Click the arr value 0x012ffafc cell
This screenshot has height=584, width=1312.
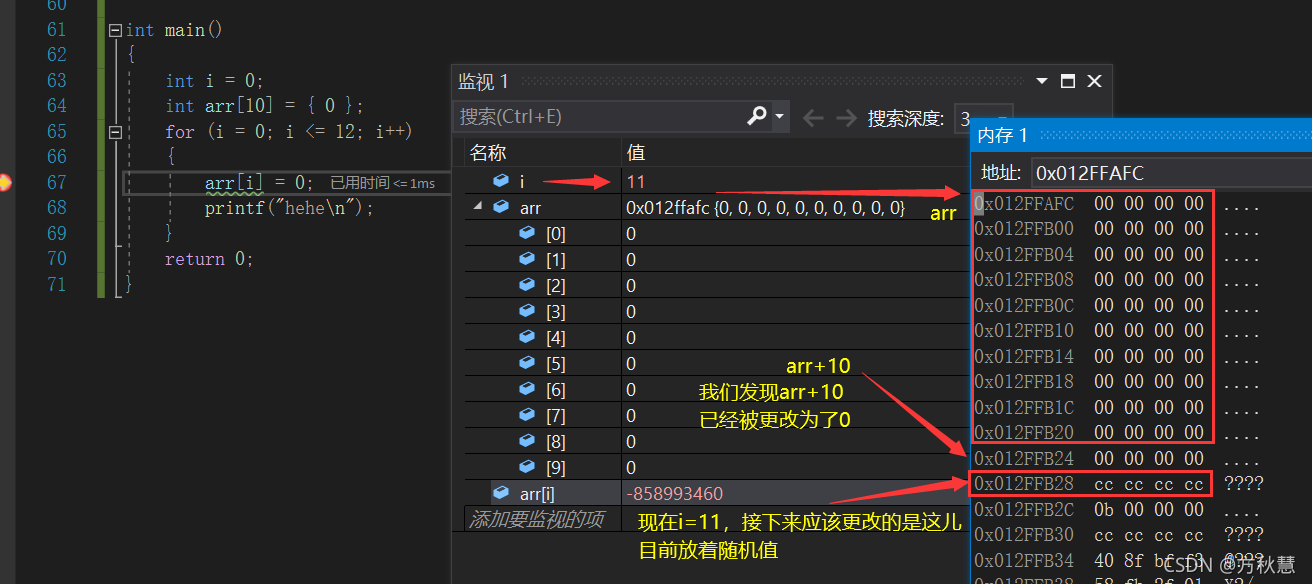point(765,207)
